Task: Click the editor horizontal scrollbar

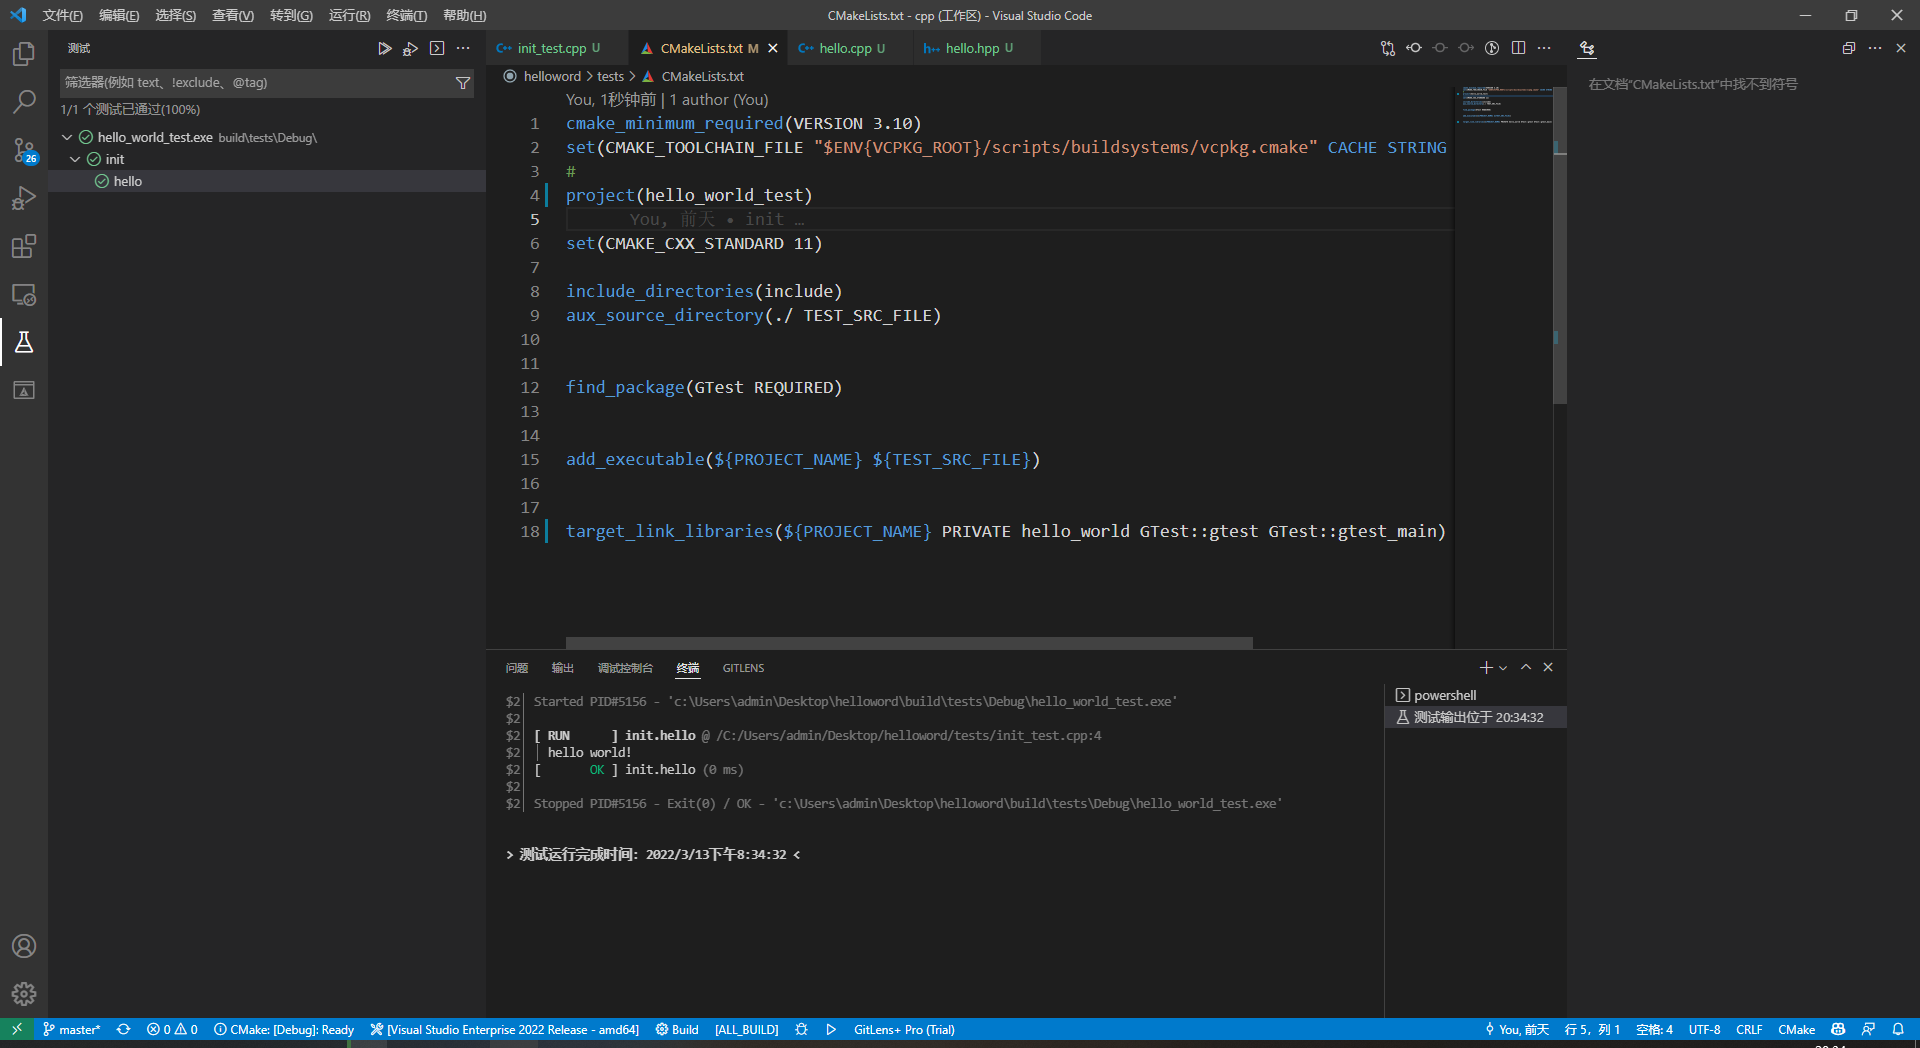Action: tap(909, 643)
